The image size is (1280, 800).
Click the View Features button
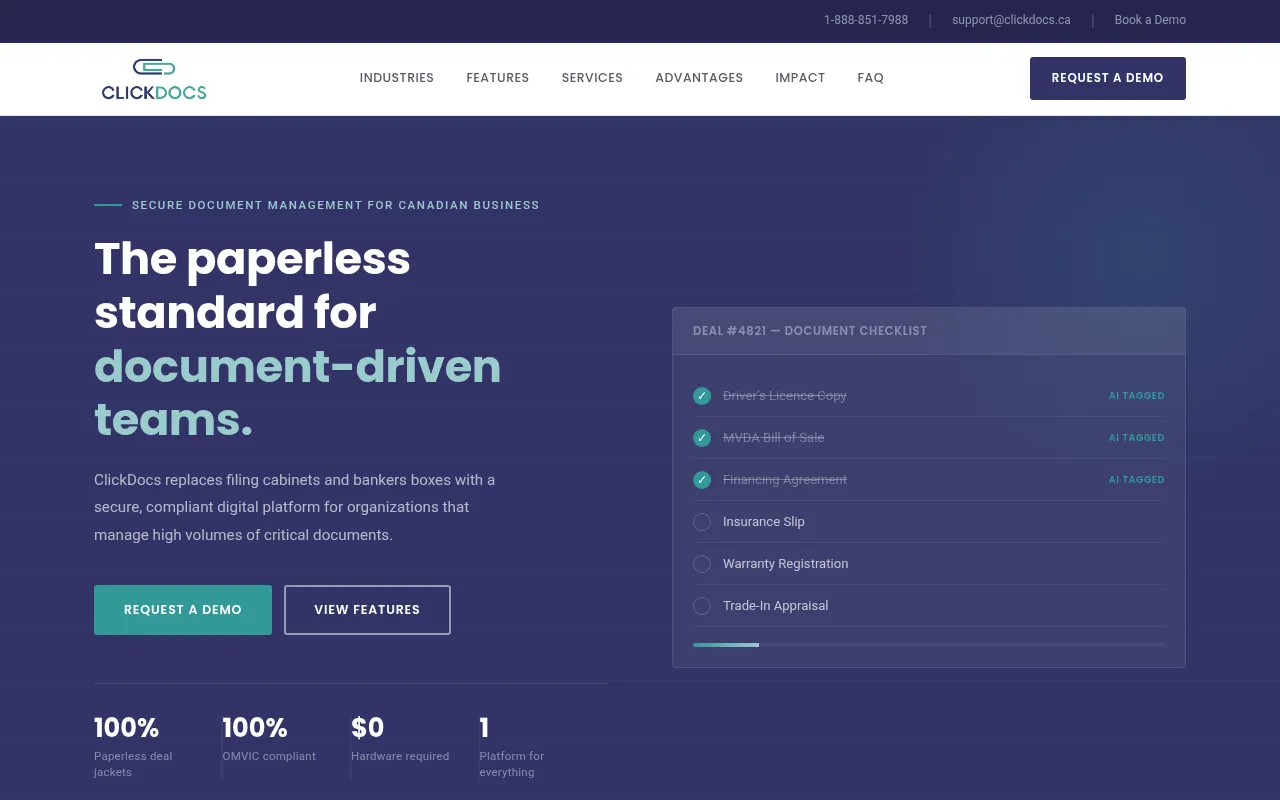click(x=367, y=610)
